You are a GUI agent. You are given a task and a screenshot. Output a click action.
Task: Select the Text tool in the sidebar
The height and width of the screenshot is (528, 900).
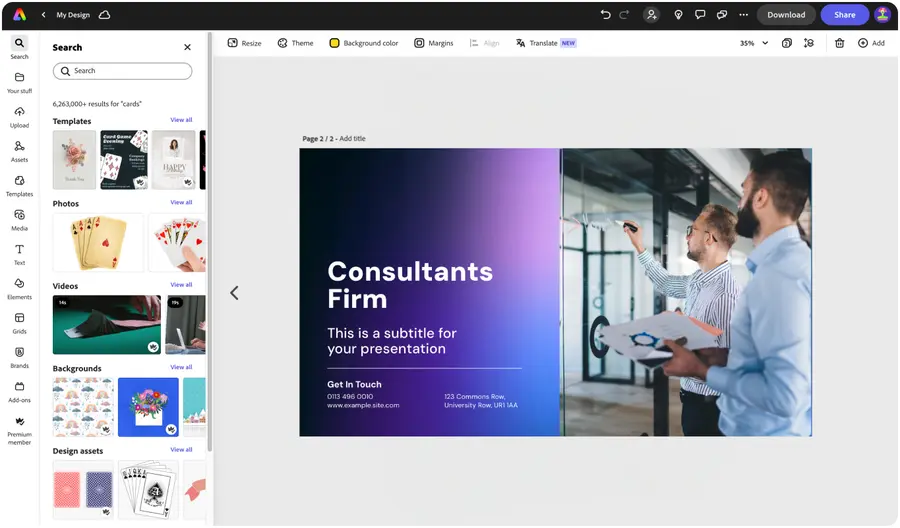[20, 255]
